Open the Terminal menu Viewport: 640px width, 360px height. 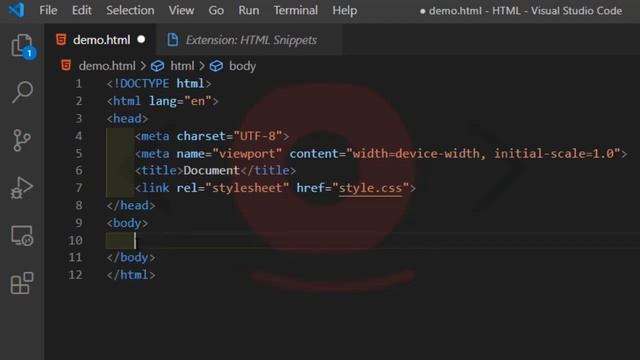click(x=296, y=10)
